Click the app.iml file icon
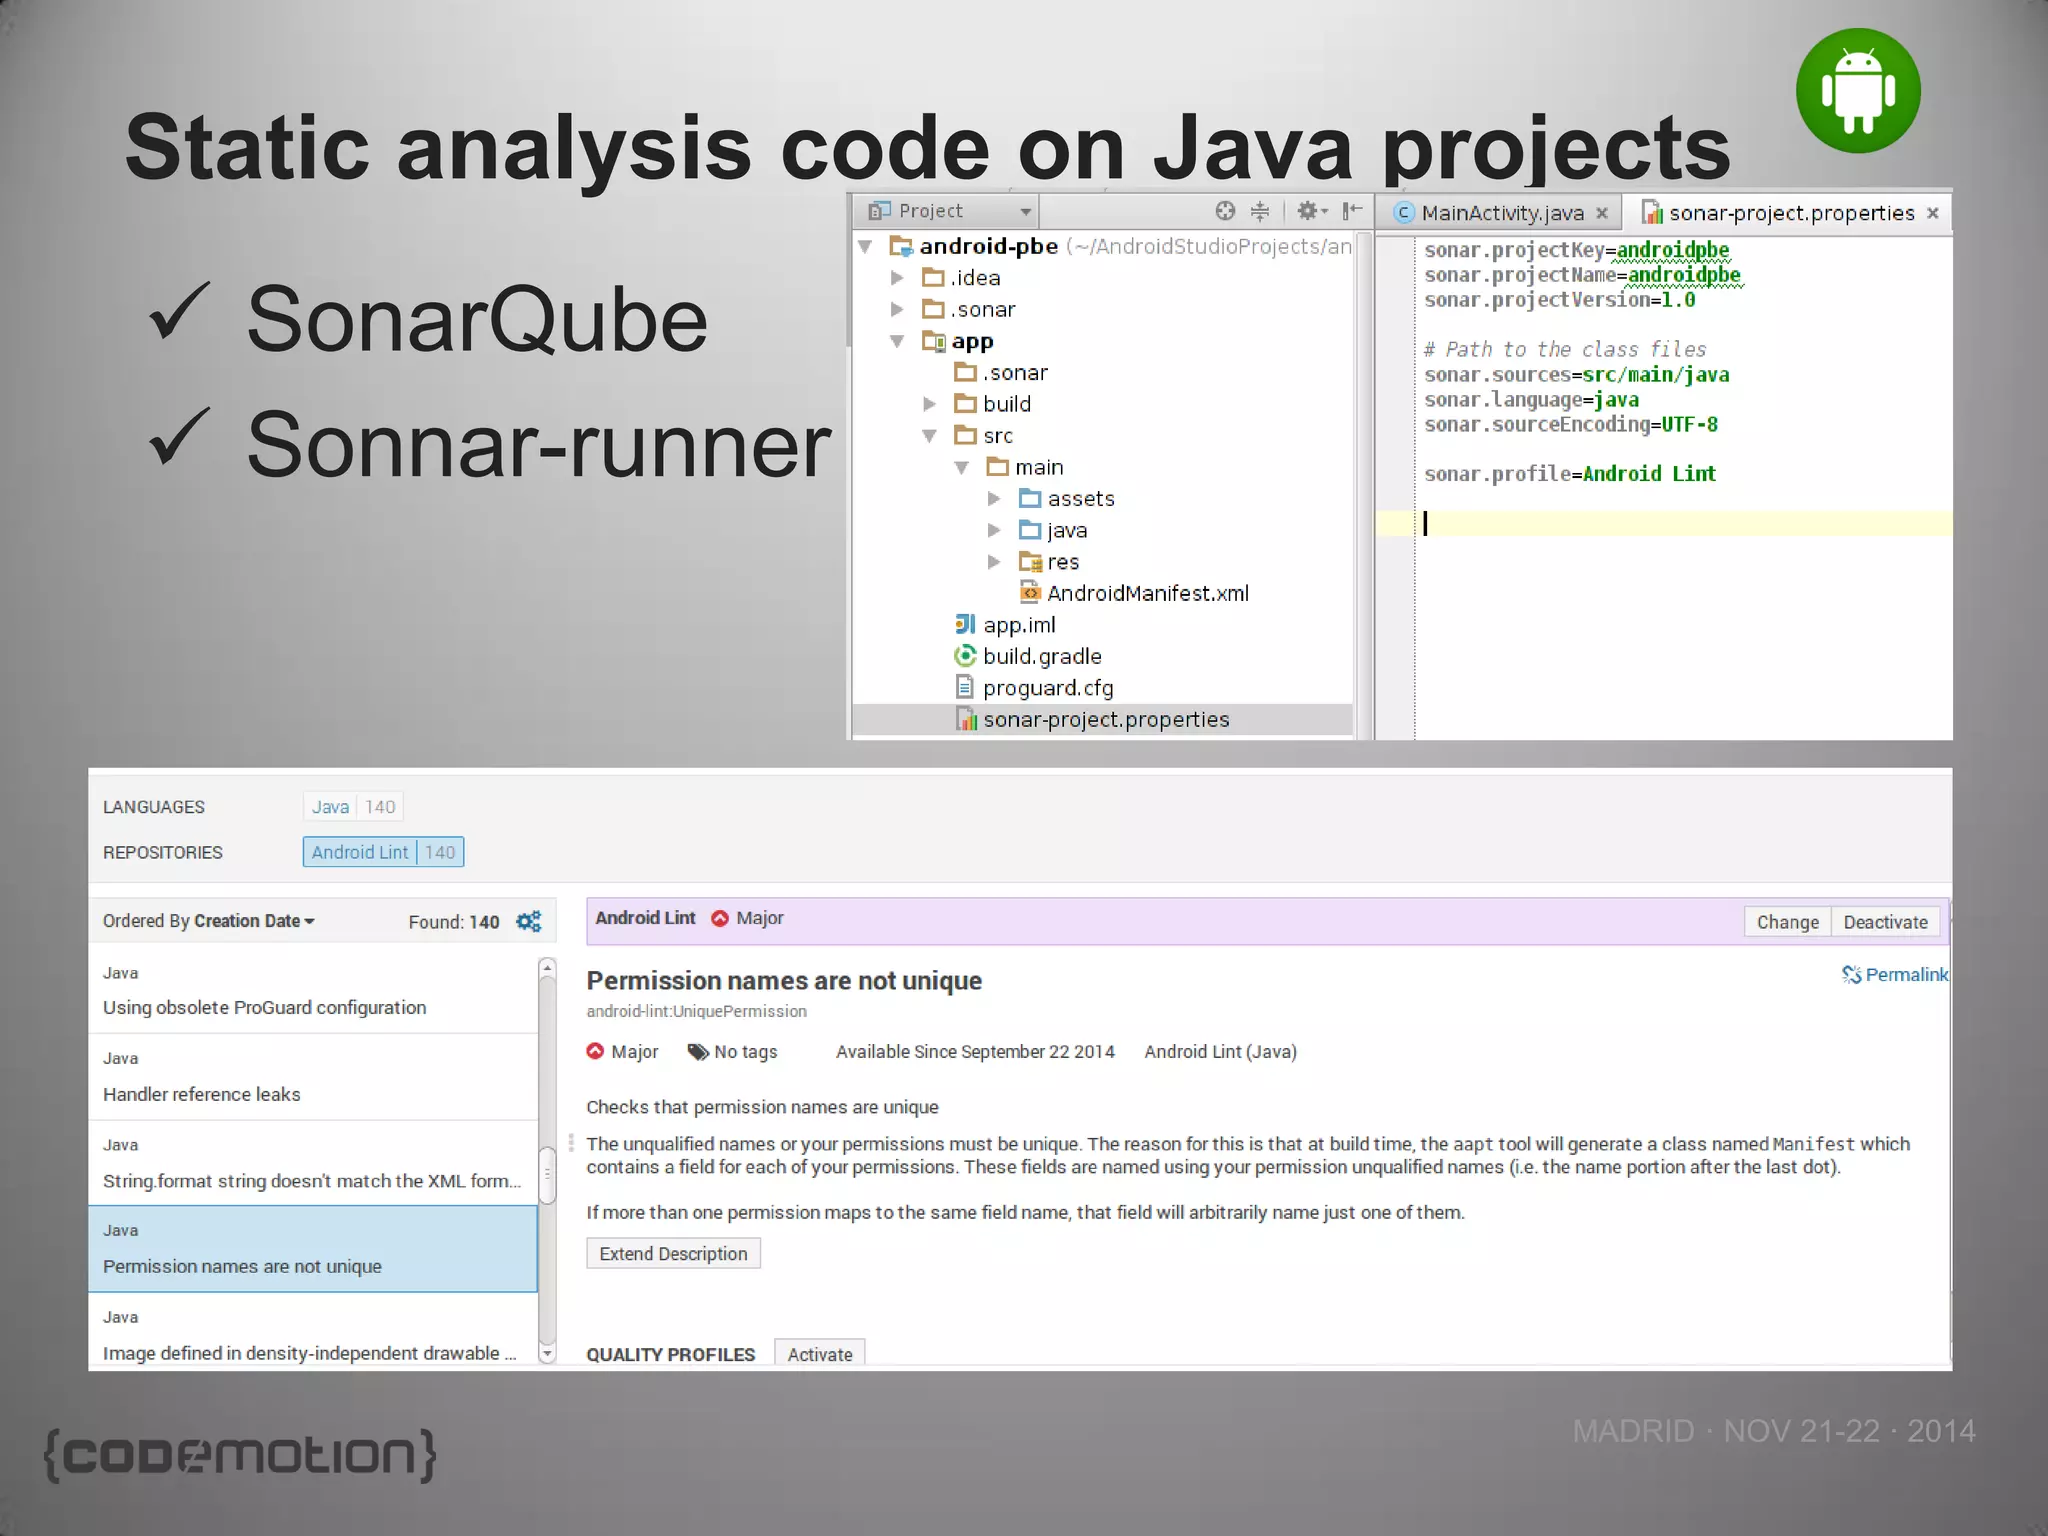 tap(965, 625)
